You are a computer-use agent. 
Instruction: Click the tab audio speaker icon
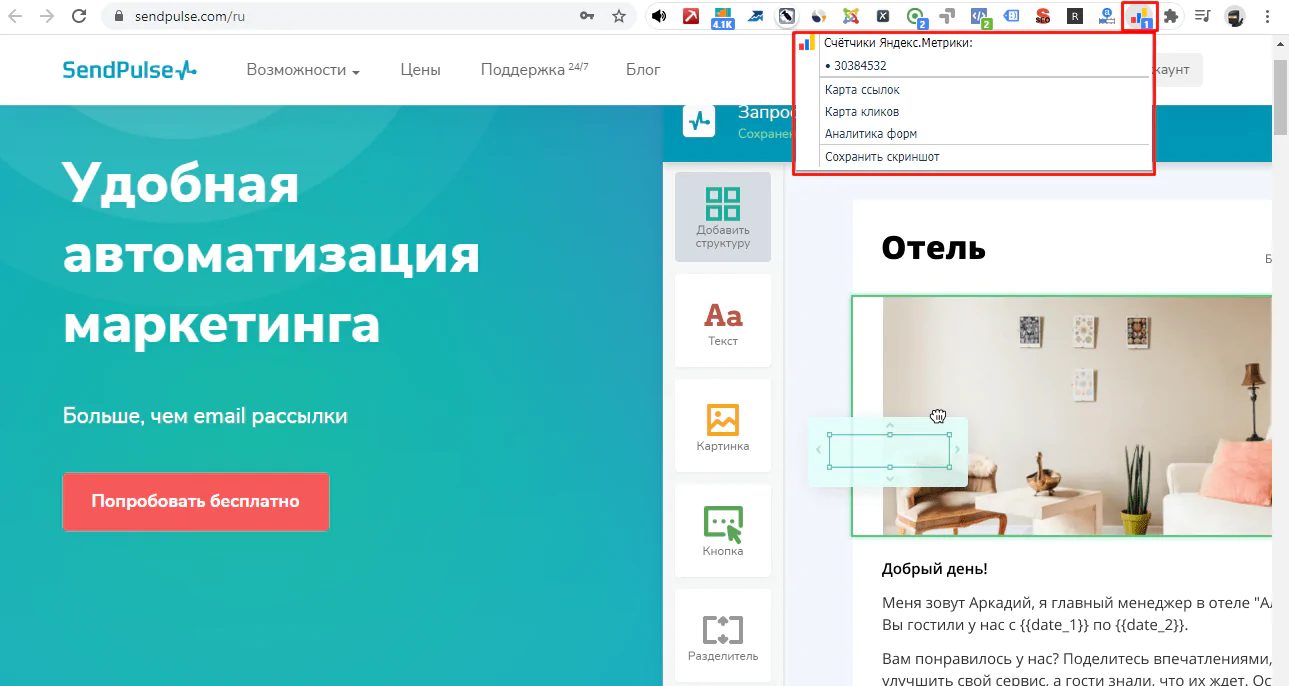coord(659,16)
